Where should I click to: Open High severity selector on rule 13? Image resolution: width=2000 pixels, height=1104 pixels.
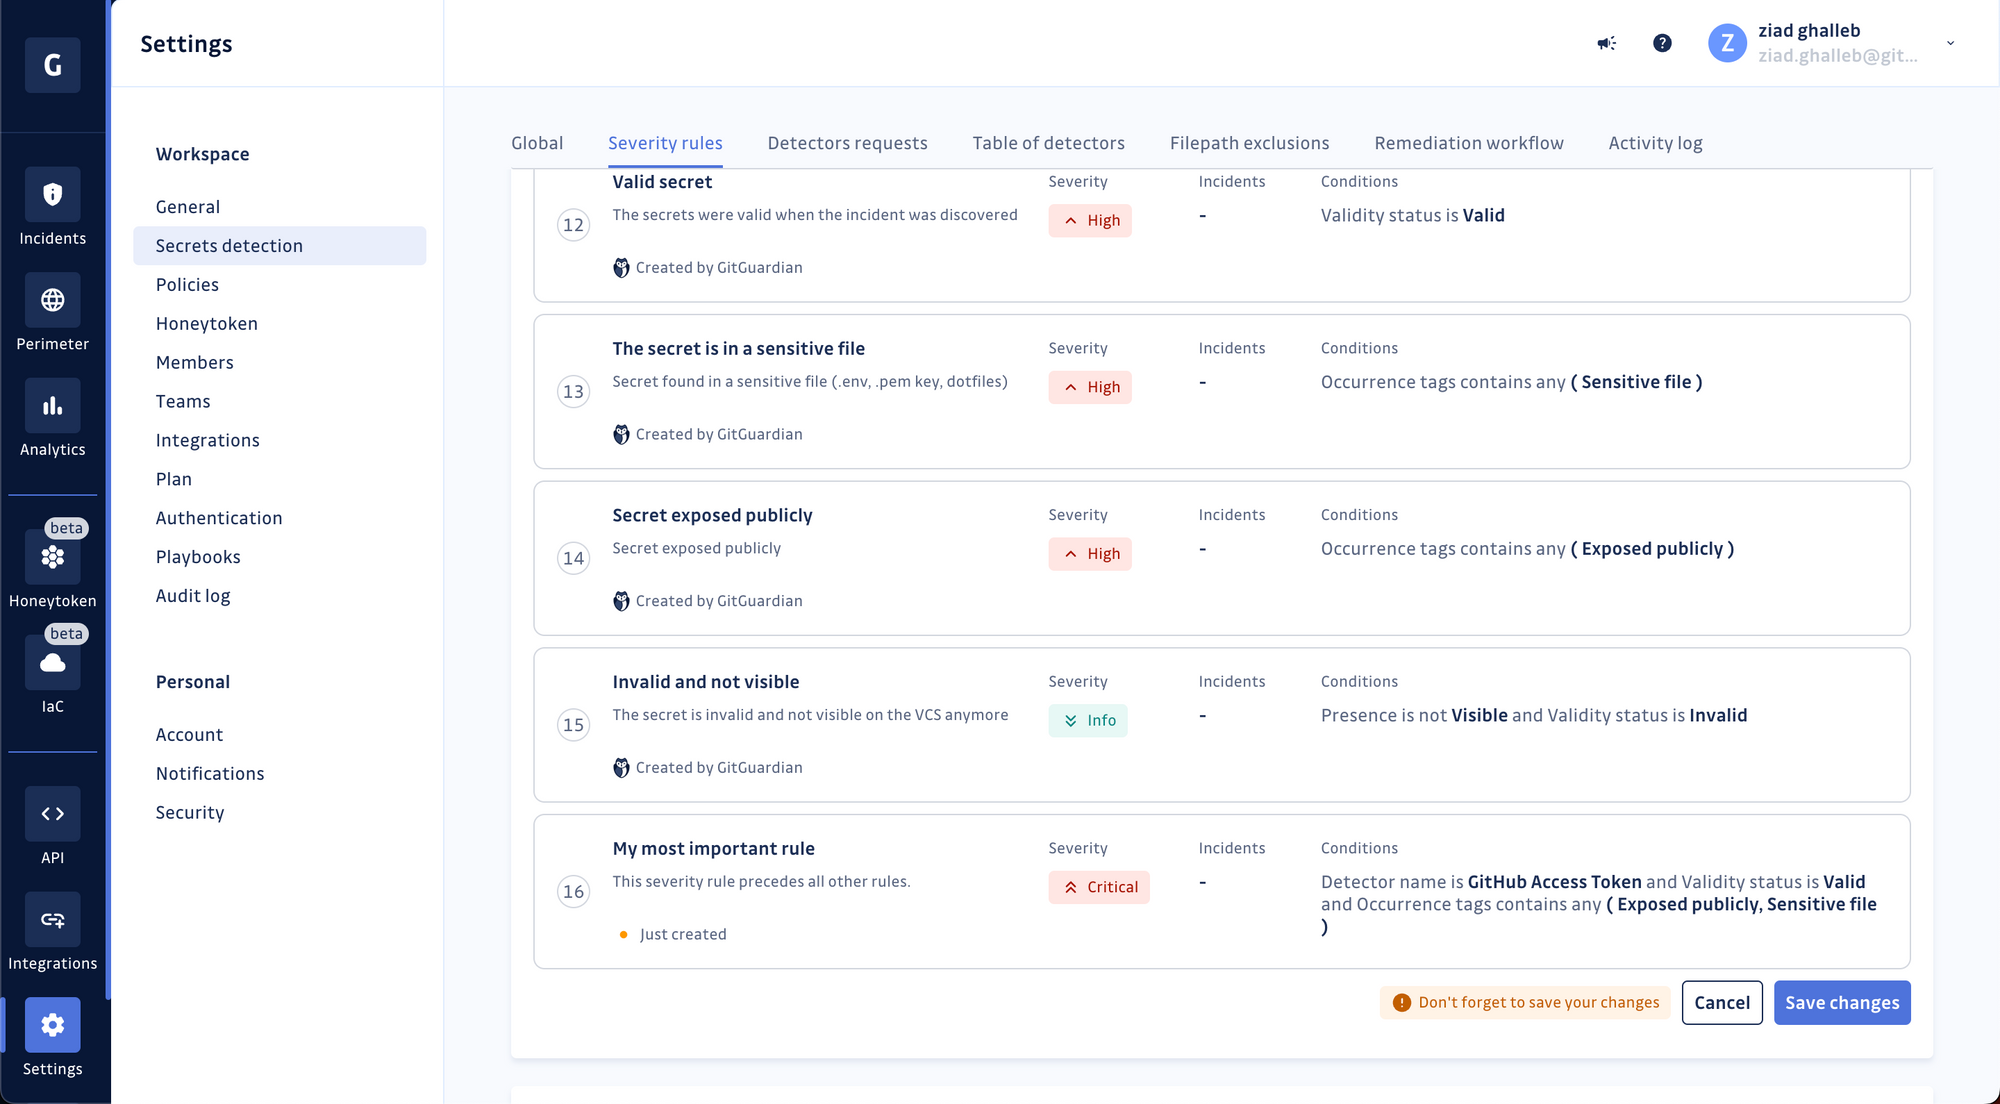point(1090,387)
